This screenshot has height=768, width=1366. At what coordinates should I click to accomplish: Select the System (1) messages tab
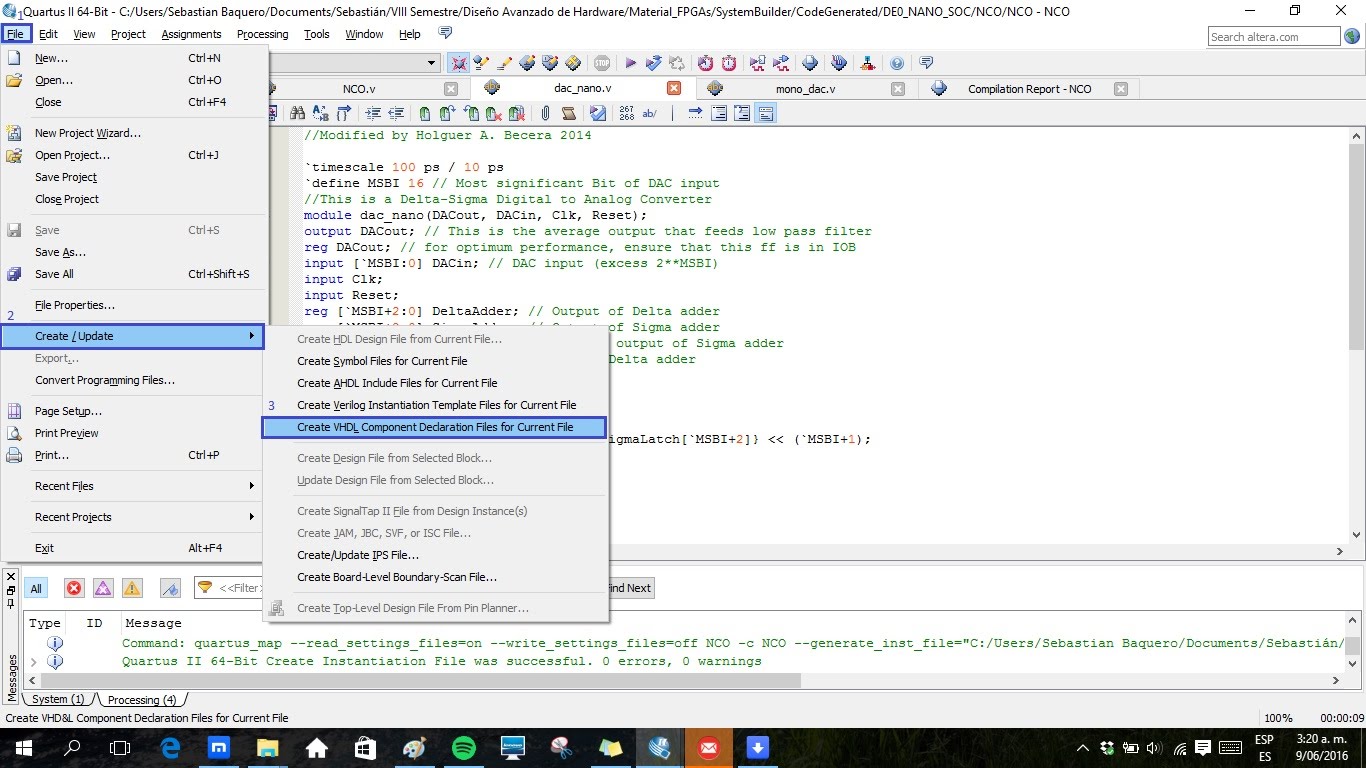point(58,699)
